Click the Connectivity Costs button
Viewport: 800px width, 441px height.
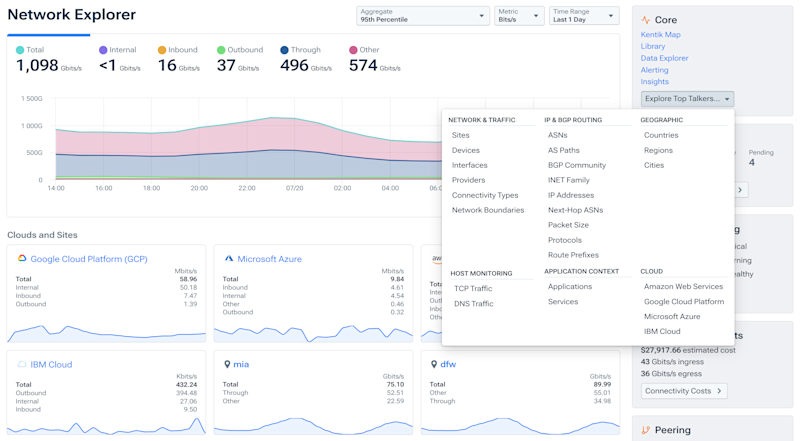tap(684, 390)
